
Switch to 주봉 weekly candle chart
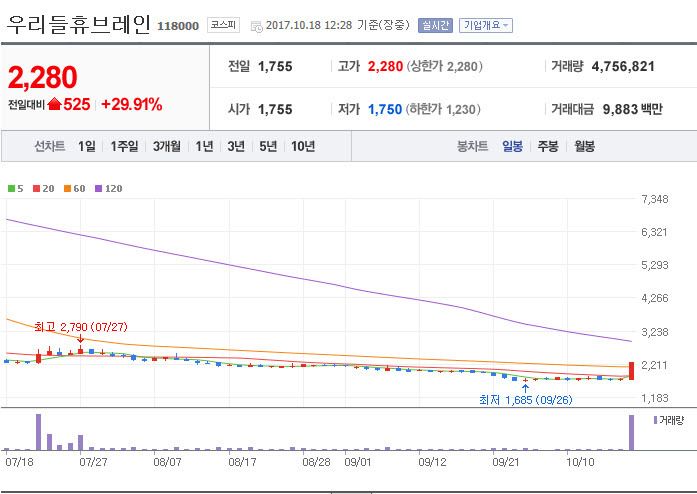pyautogui.click(x=548, y=146)
